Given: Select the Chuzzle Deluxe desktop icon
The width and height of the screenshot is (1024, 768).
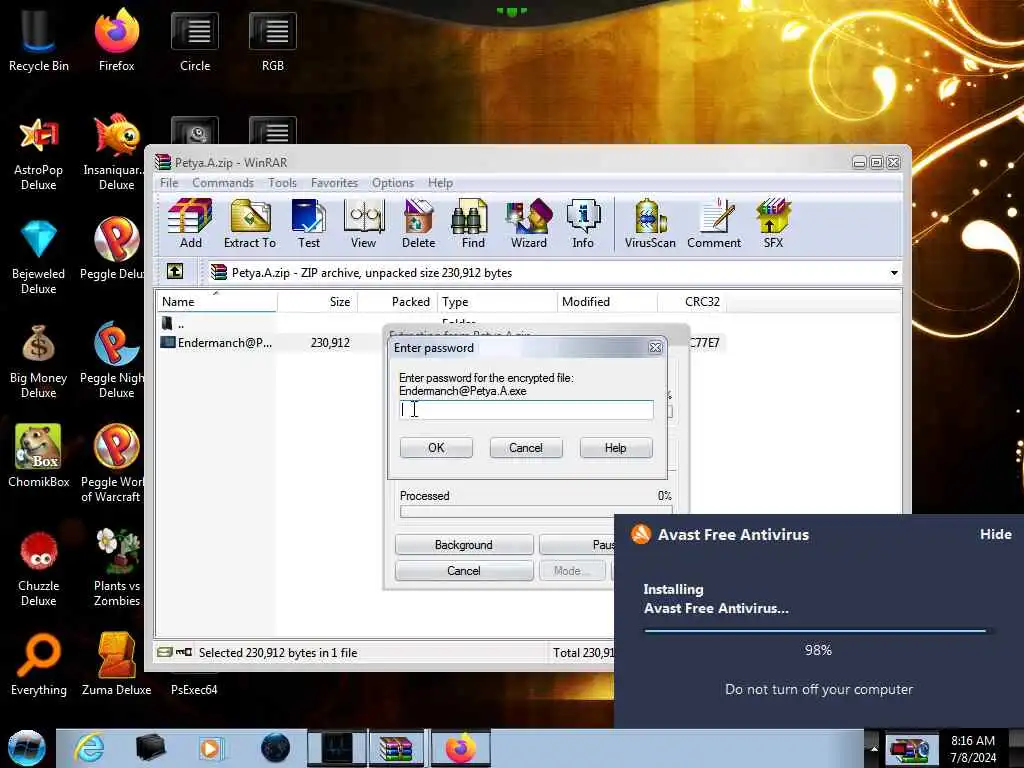Looking at the screenshot, I should point(39,569).
